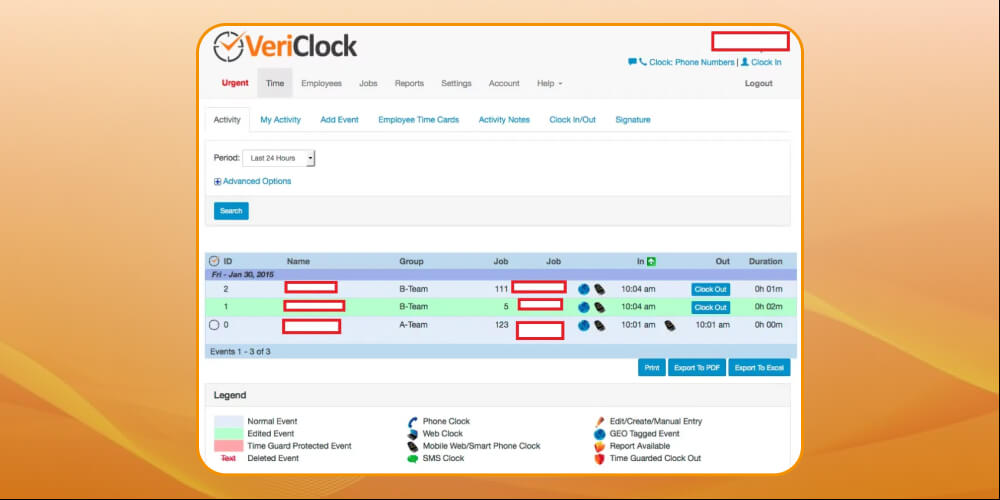Open the Account menu
Viewport: 1000px width, 500px height.
coord(504,84)
